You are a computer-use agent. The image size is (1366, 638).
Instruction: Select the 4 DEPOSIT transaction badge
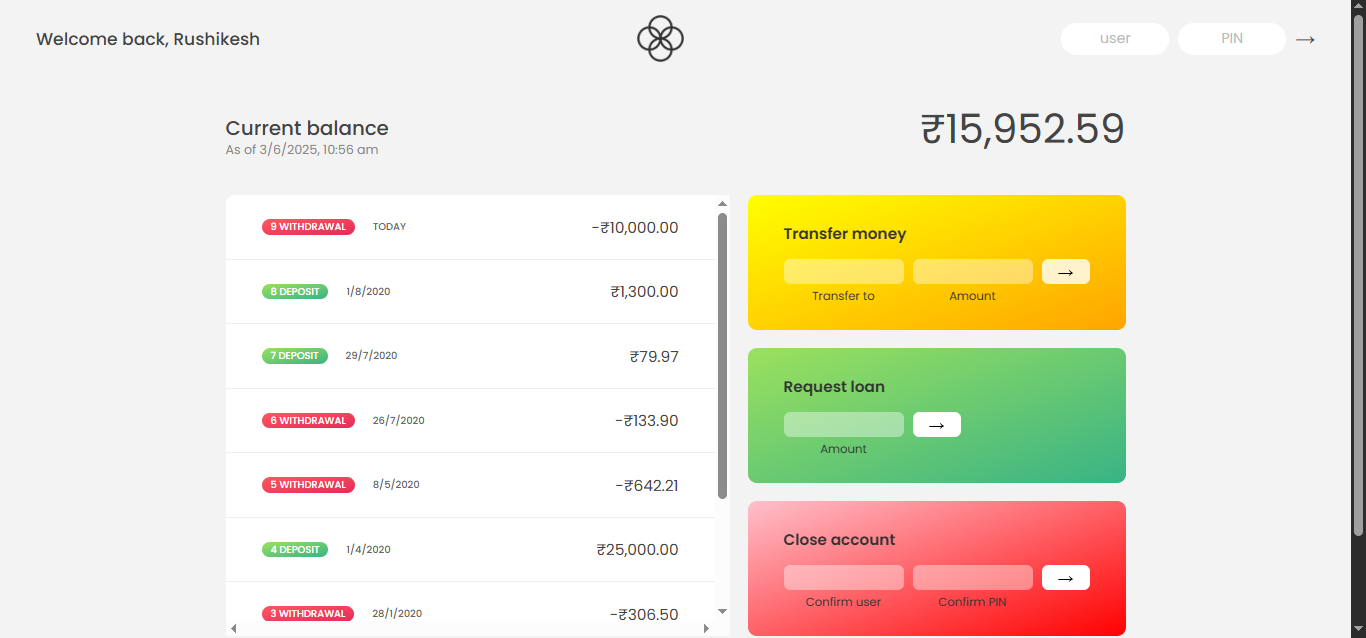[294, 550]
